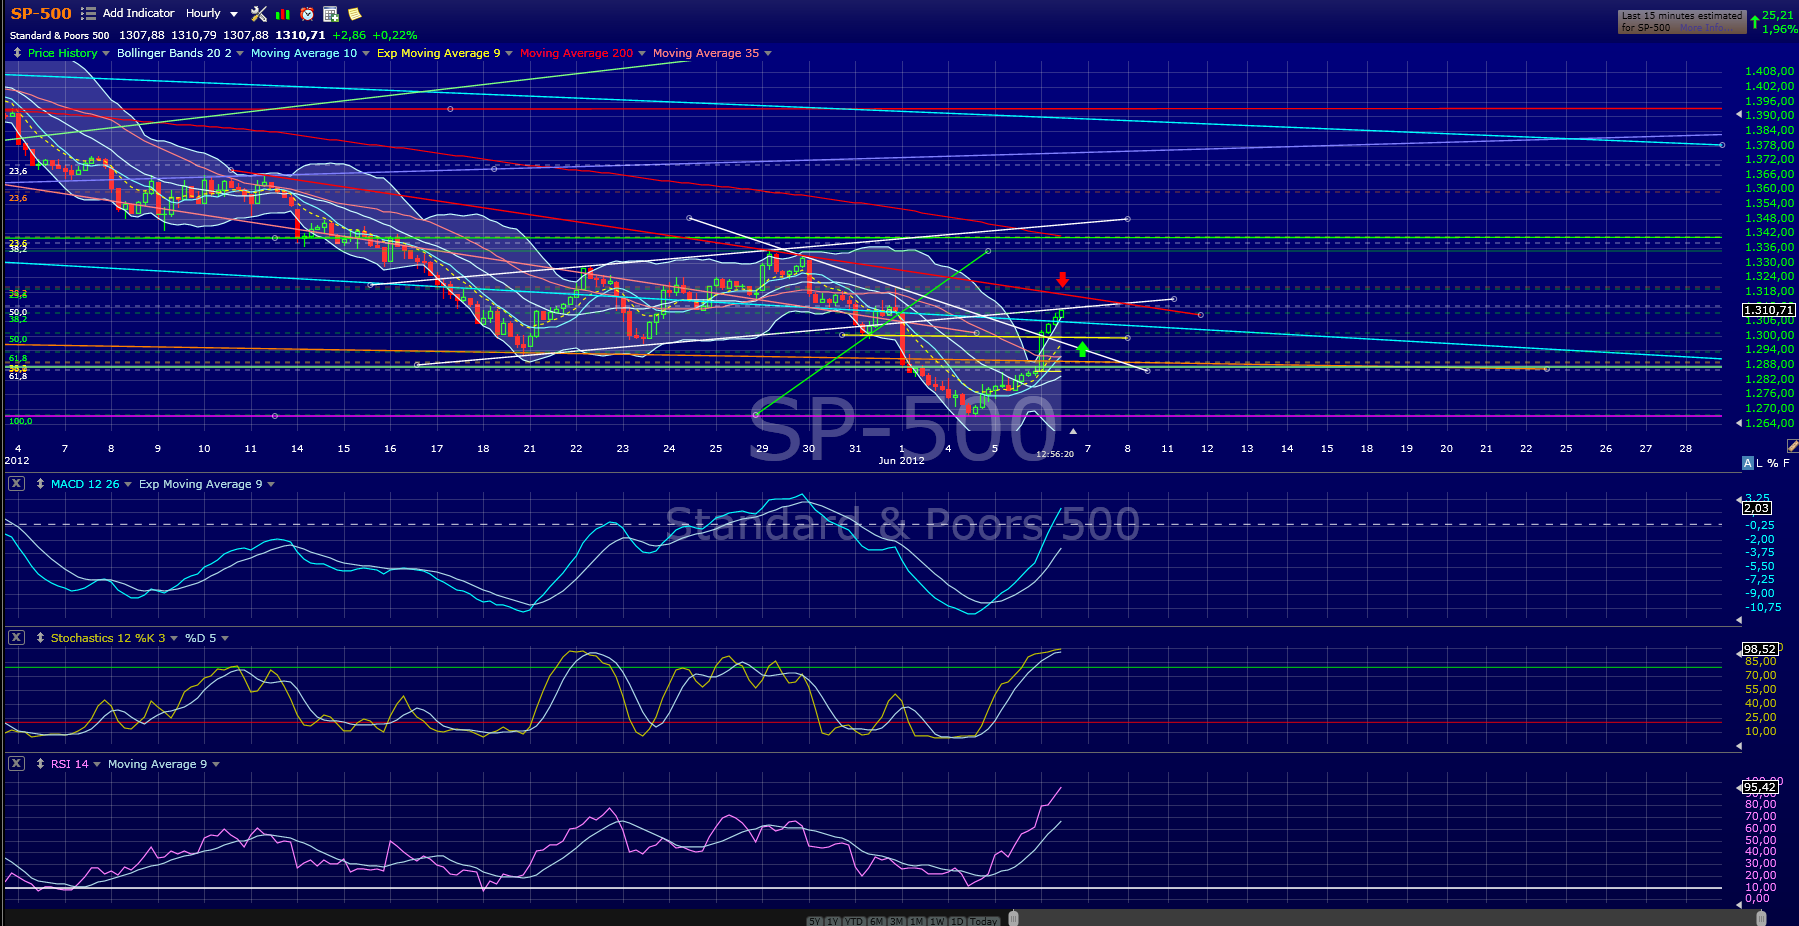The image size is (1799, 926).
Task: Open the alarm clock alert icon
Action: pyautogui.click(x=307, y=14)
